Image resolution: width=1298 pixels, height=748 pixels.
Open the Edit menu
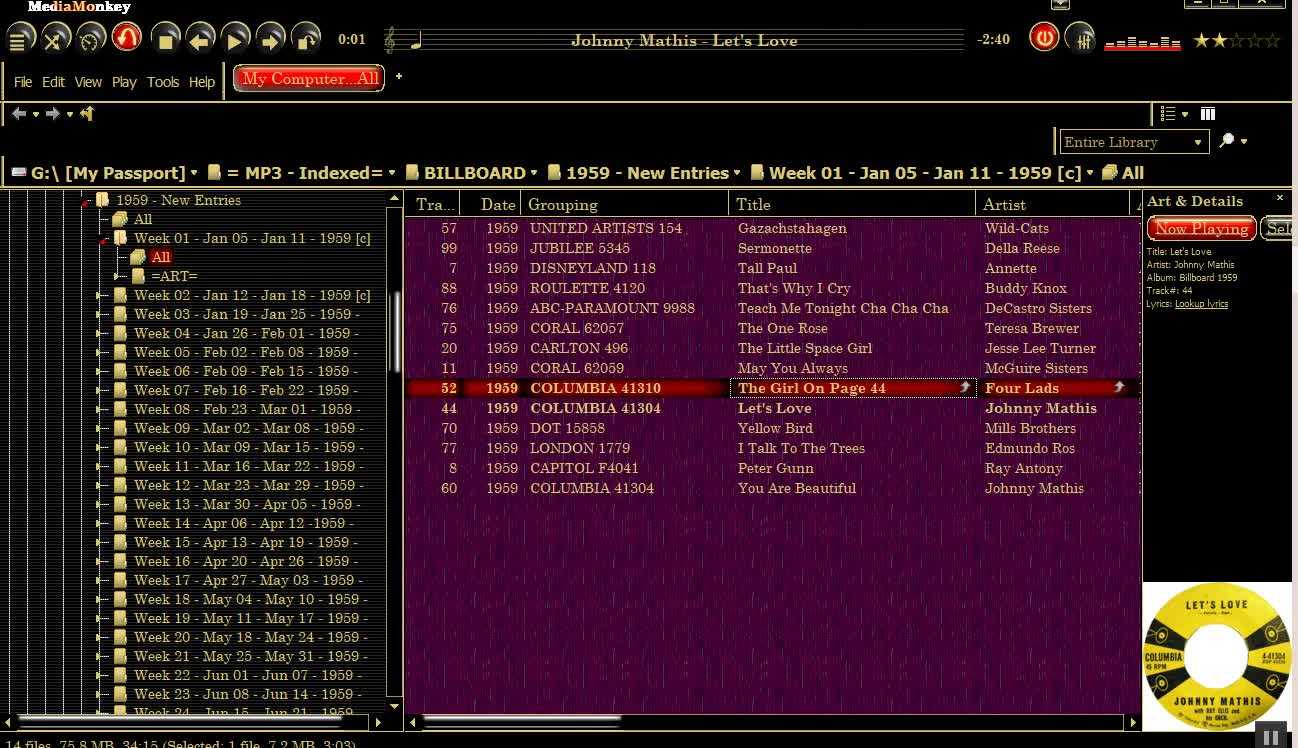[x=53, y=82]
